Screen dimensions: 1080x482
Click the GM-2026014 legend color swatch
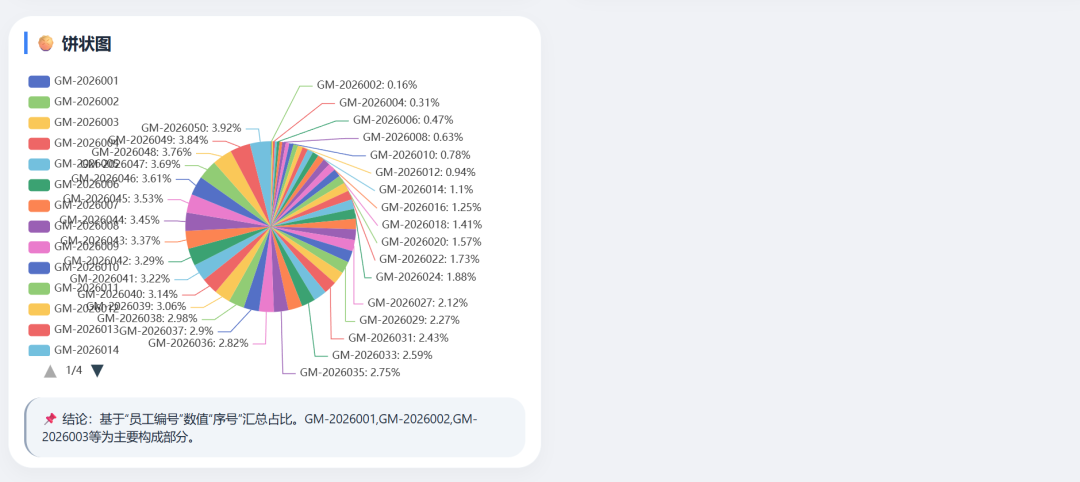[x=39, y=350]
